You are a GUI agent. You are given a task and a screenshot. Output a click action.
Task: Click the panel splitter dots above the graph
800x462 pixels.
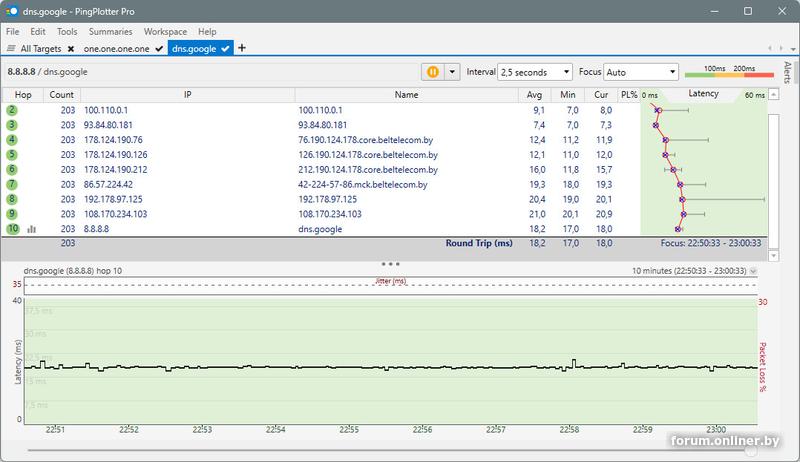click(x=391, y=264)
